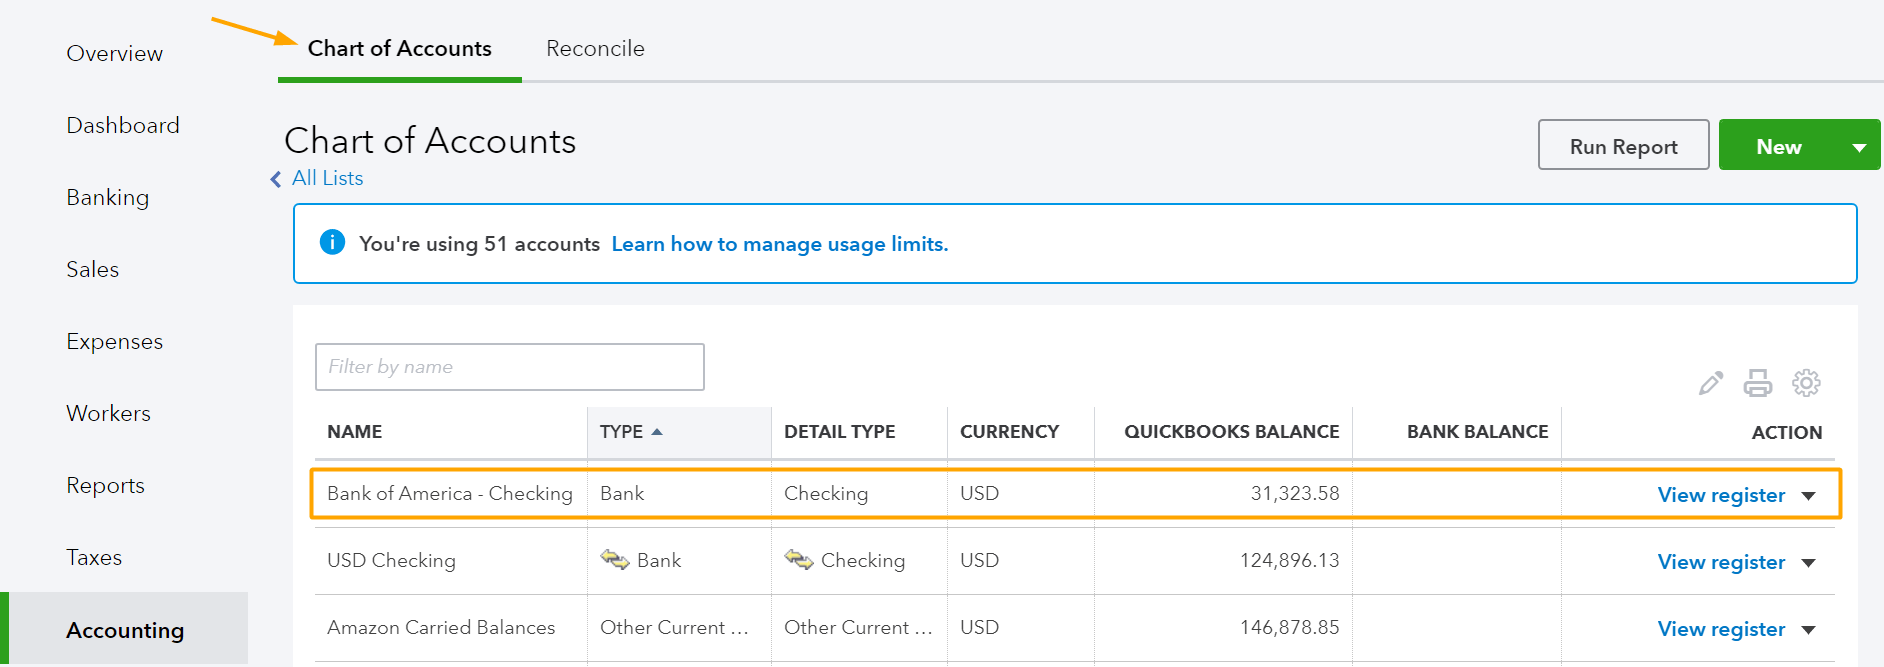
Task: Click the CURRENCY column header
Action: click(1010, 432)
